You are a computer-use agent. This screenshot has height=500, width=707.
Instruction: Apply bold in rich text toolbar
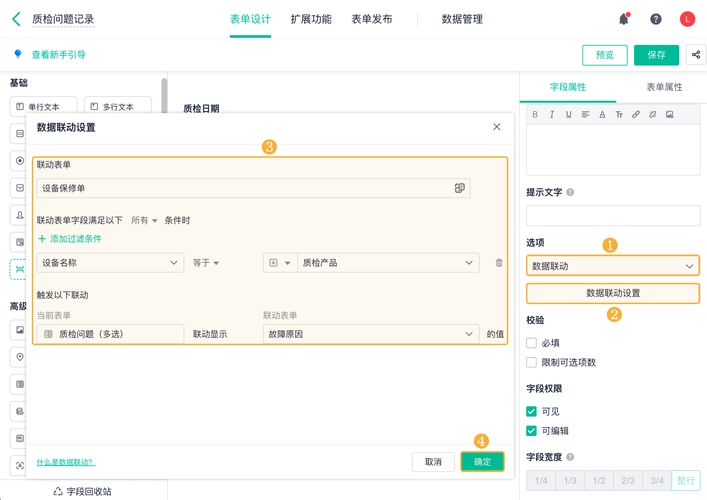tap(535, 115)
